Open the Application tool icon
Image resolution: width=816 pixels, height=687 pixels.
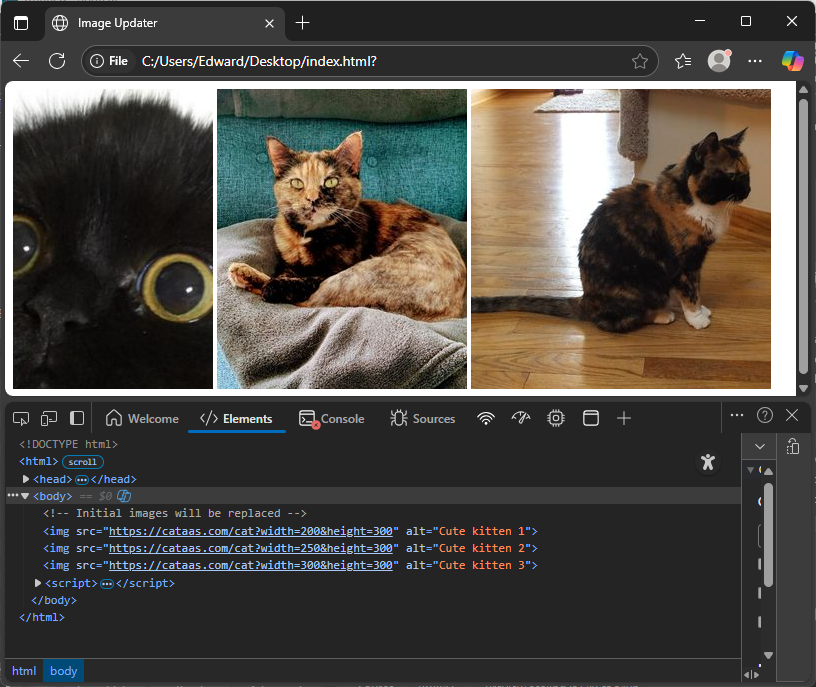pos(591,418)
